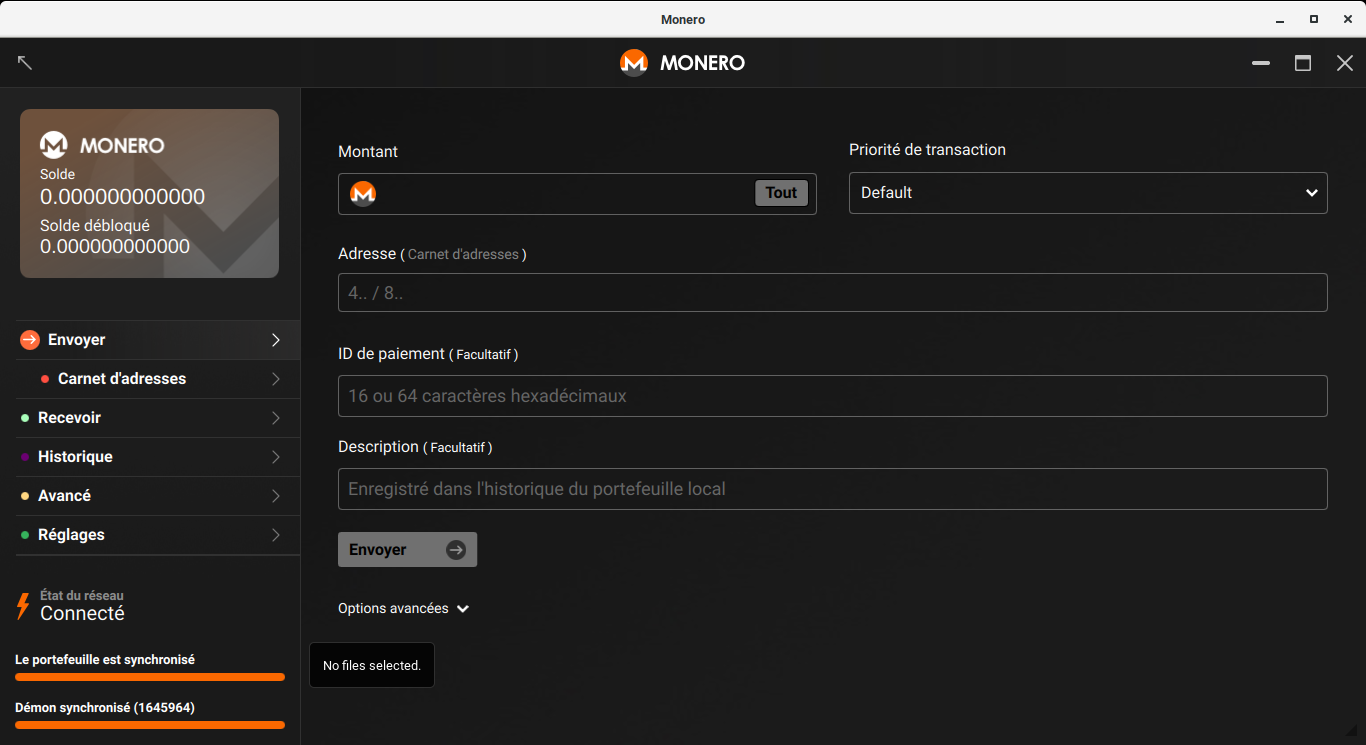Click the orange arrow icon beside Envoyer in the sidebar
The height and width of the screenshot is (745, 1366).
30,340
